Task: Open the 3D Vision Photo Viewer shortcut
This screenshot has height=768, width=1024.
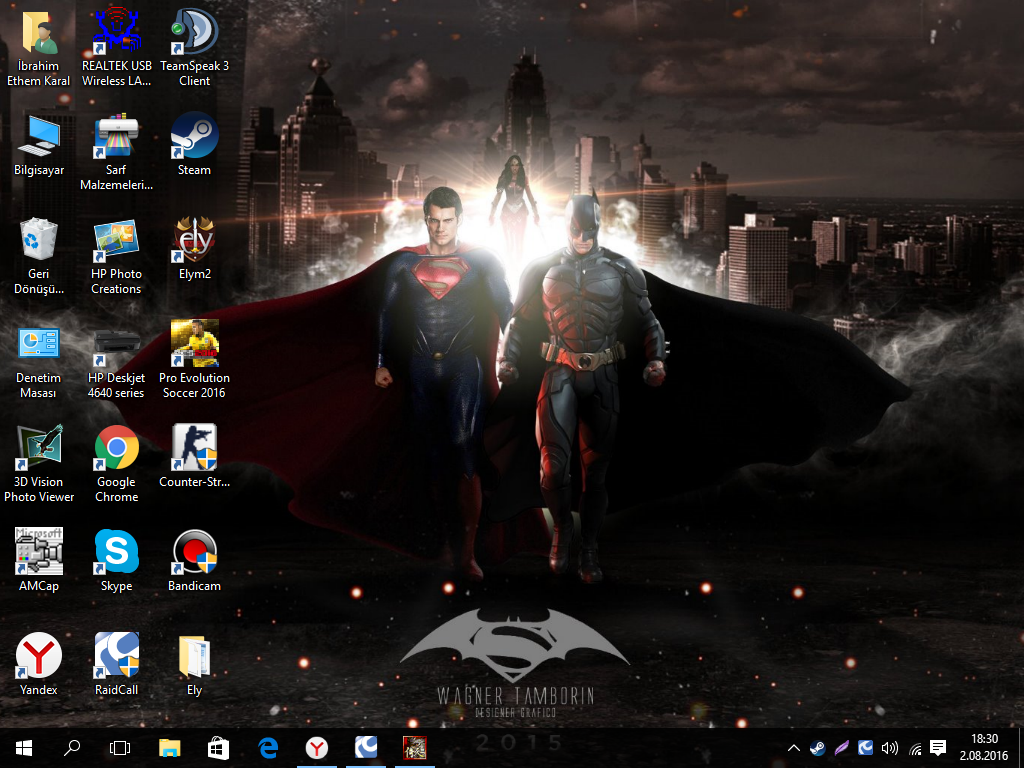Action: point(39,464)
